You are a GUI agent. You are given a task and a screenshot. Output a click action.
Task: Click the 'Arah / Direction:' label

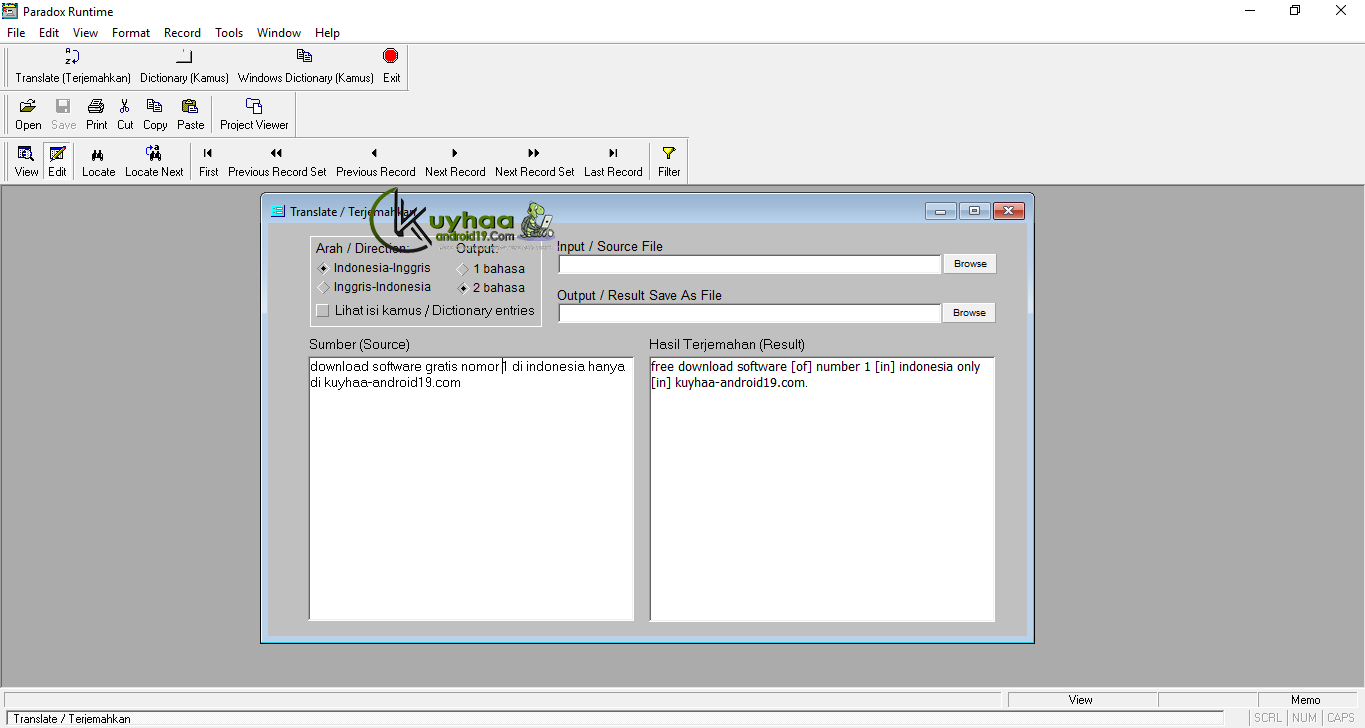(362, 248)
